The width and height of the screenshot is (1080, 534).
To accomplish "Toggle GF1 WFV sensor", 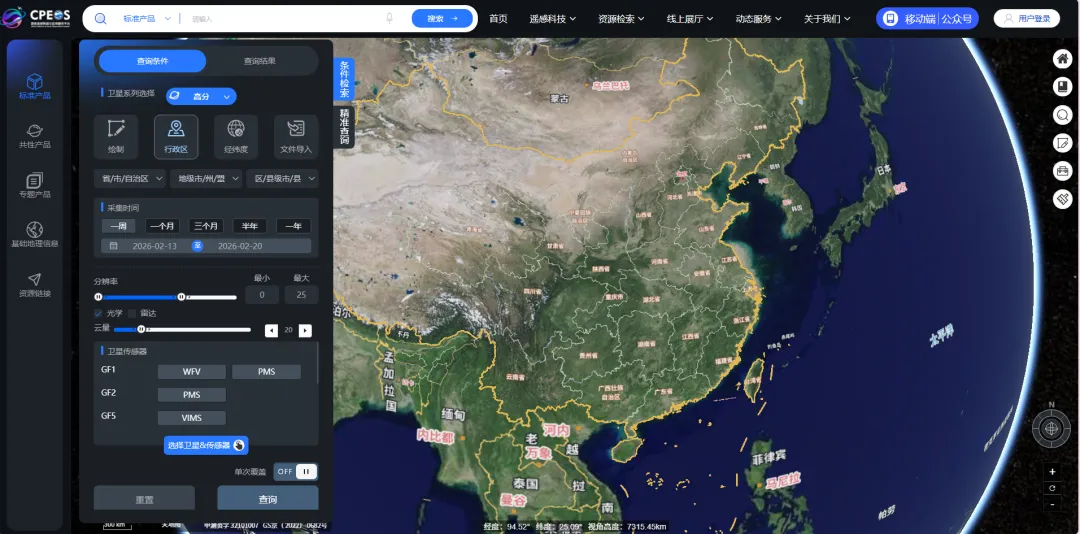I will coord(191,371).
